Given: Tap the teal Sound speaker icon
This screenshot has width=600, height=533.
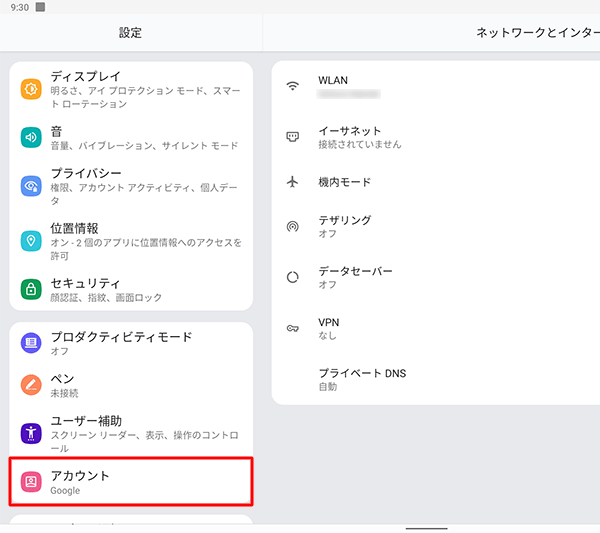Looking at the screenshot, I should (x=31, y=137).
